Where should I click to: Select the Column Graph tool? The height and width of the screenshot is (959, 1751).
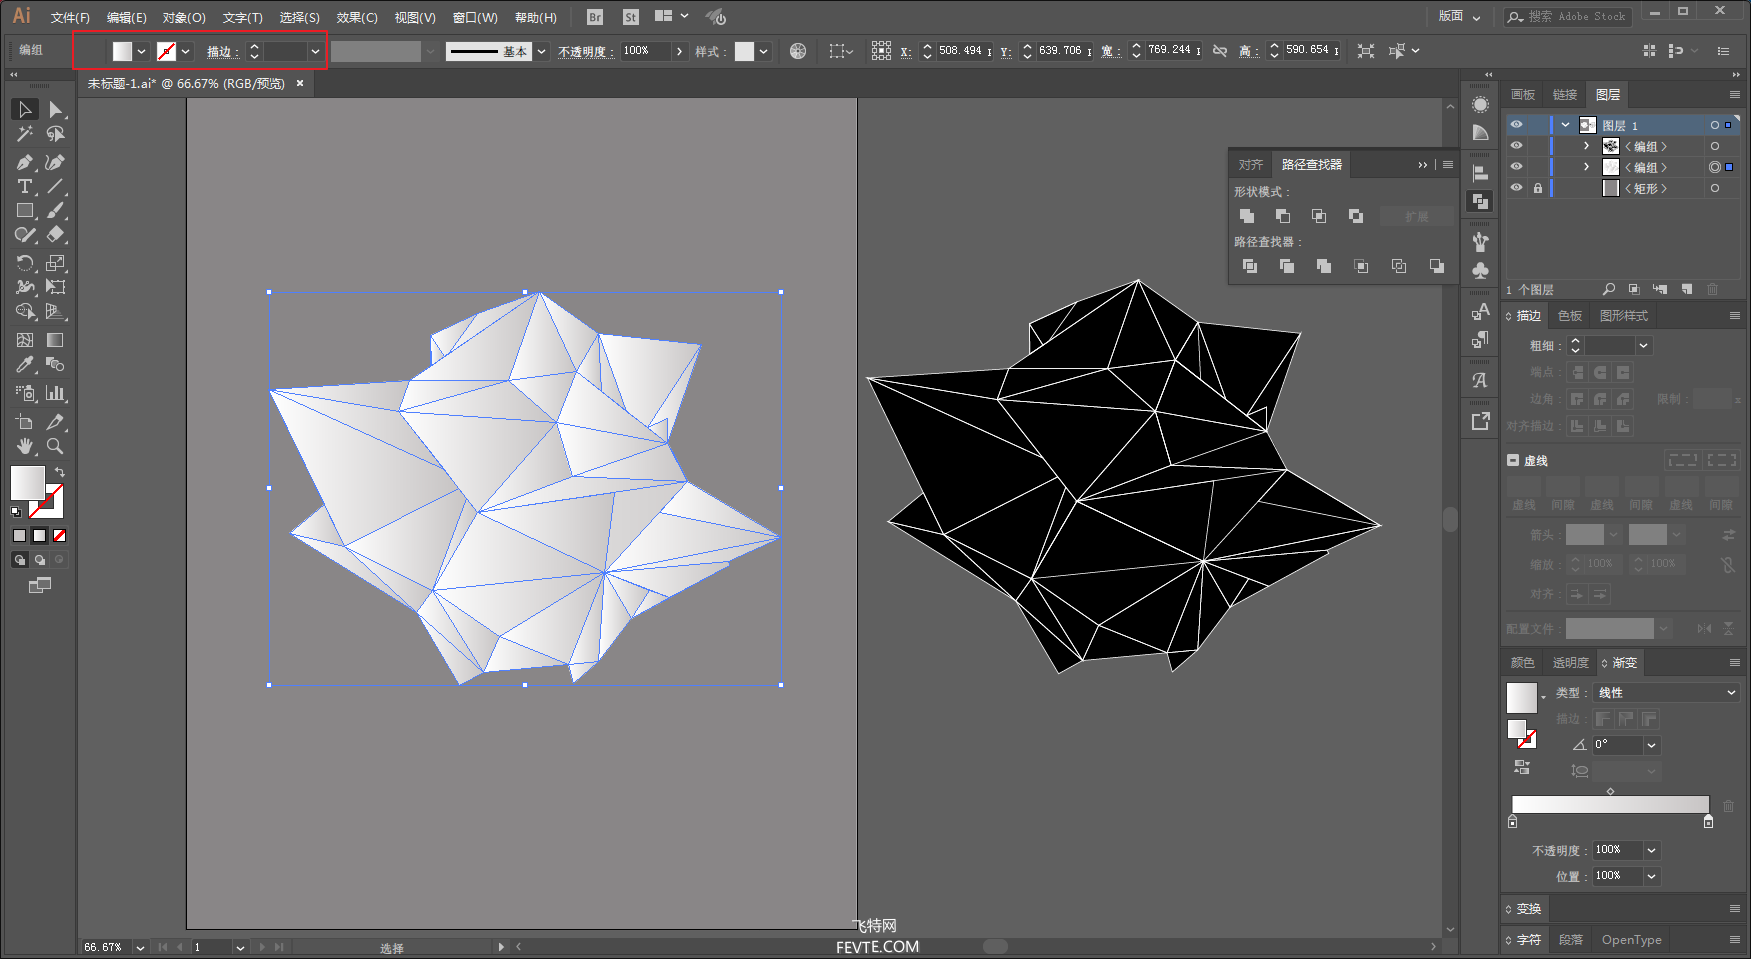[56, 393]
